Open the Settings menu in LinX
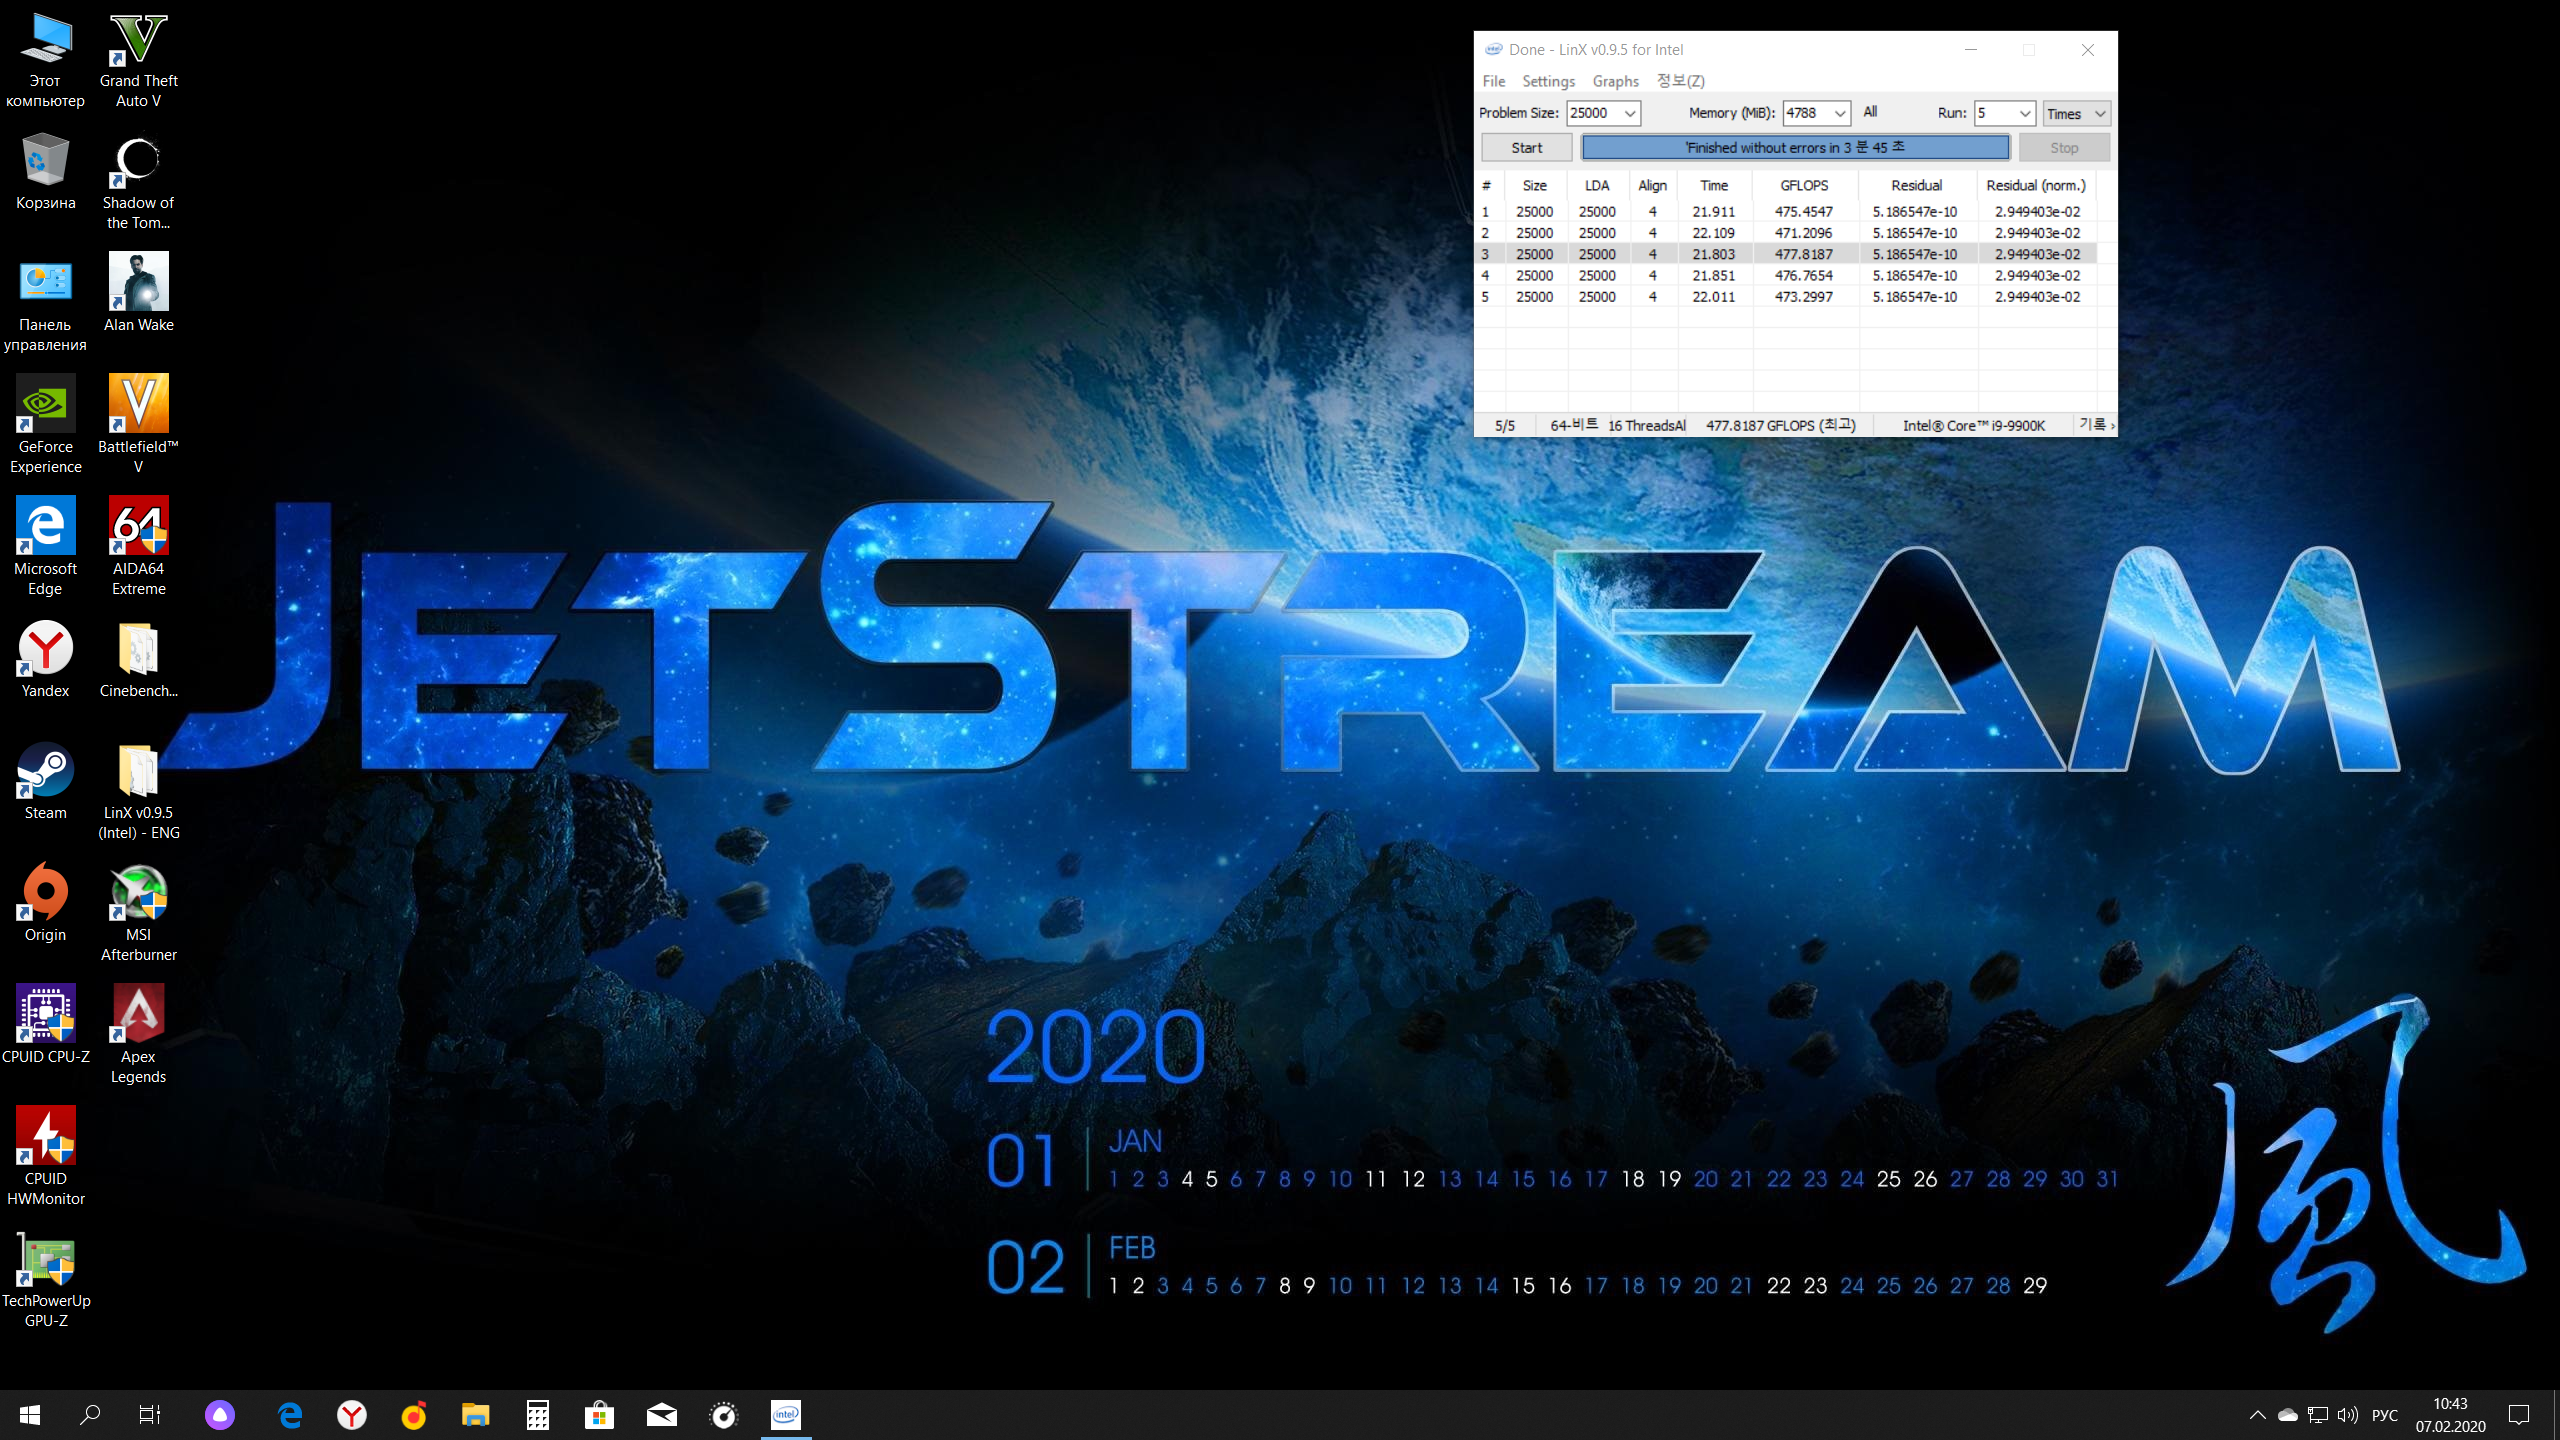This screenshot has height=1440, width=2560. click(x=1548, y=81)
